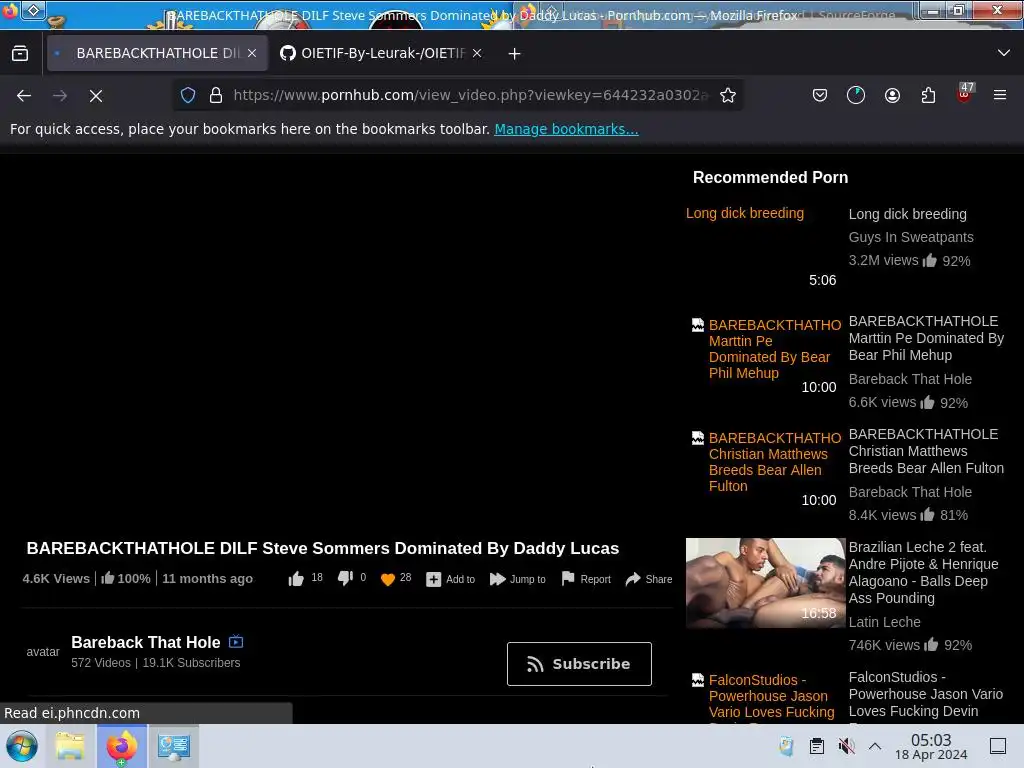Go back to the previous page

click(x=24, y=95)
